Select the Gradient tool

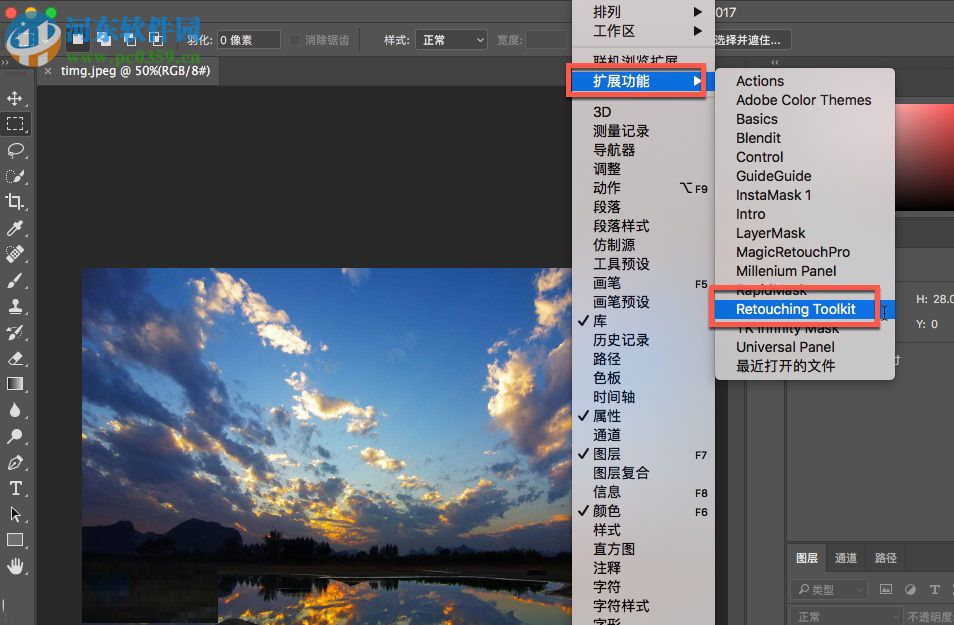click(15, 384)
